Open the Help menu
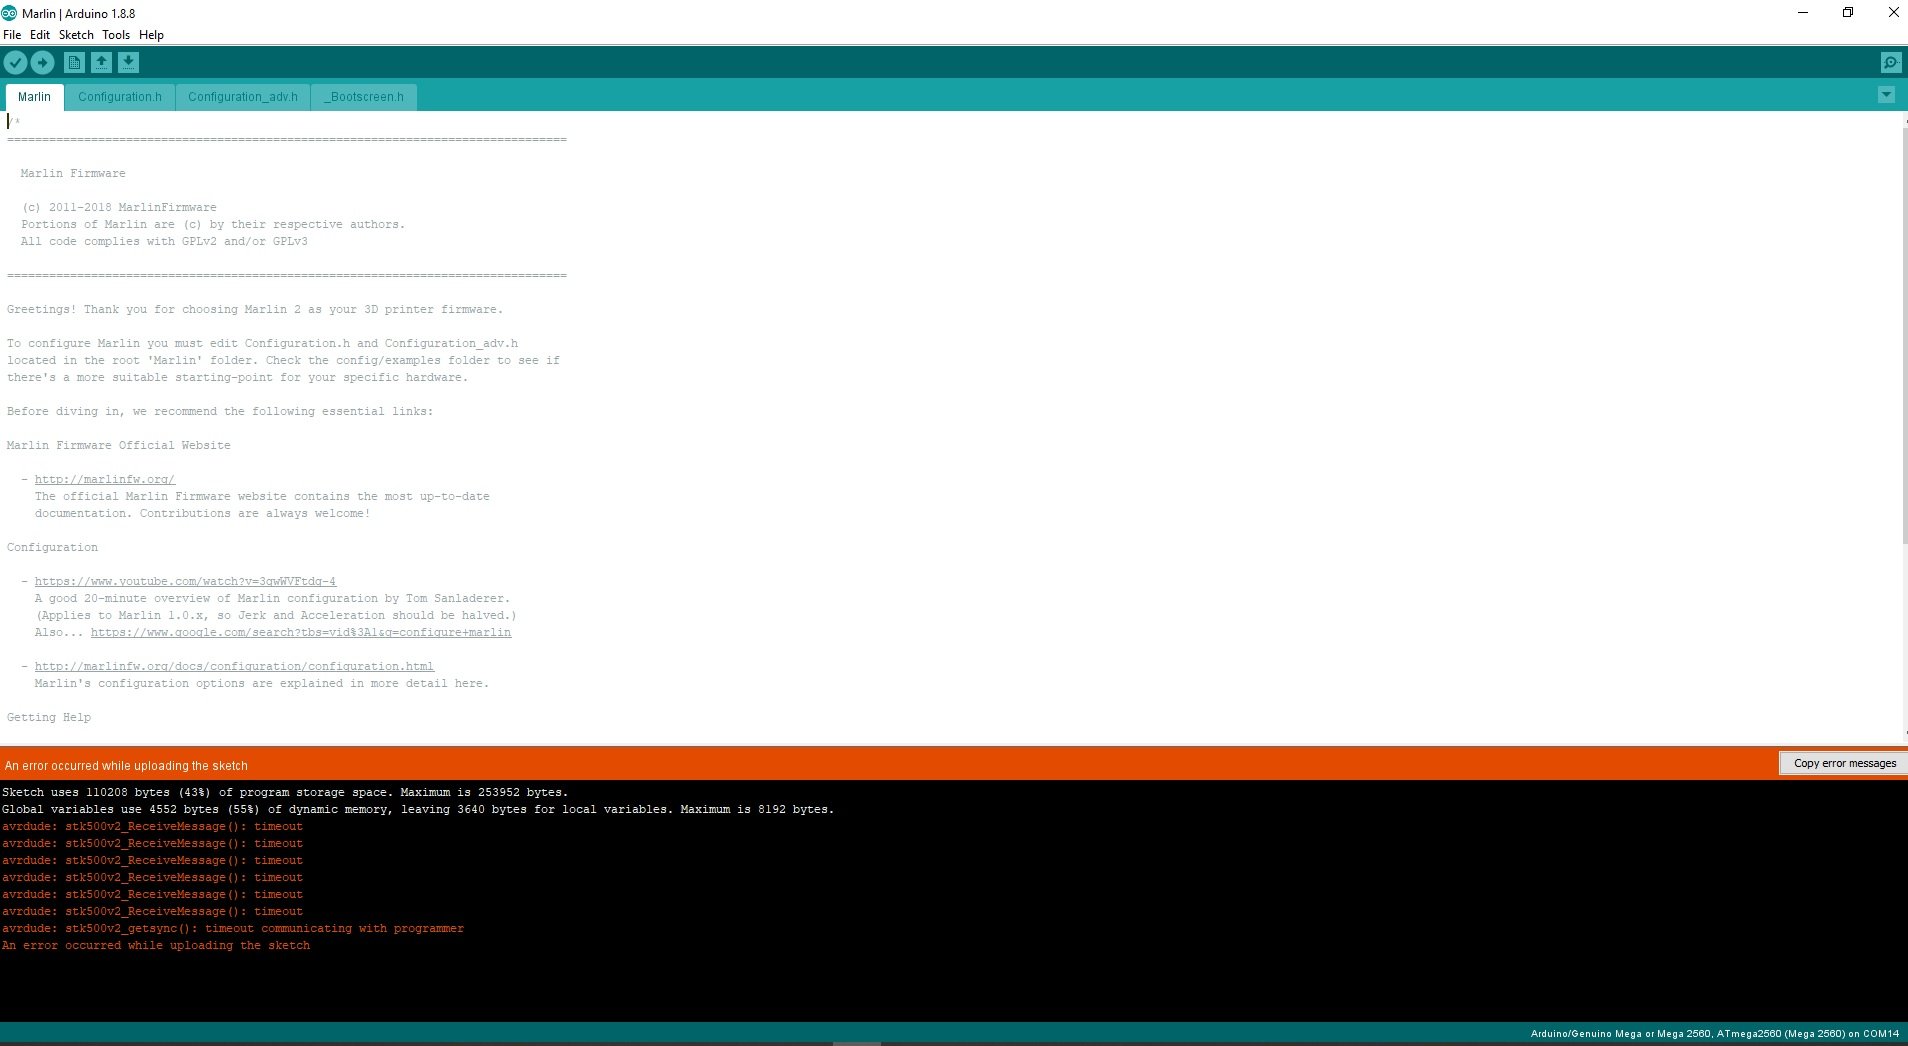The height and width of the screenshot is (1046, 1908). click(x=151, y=35)
